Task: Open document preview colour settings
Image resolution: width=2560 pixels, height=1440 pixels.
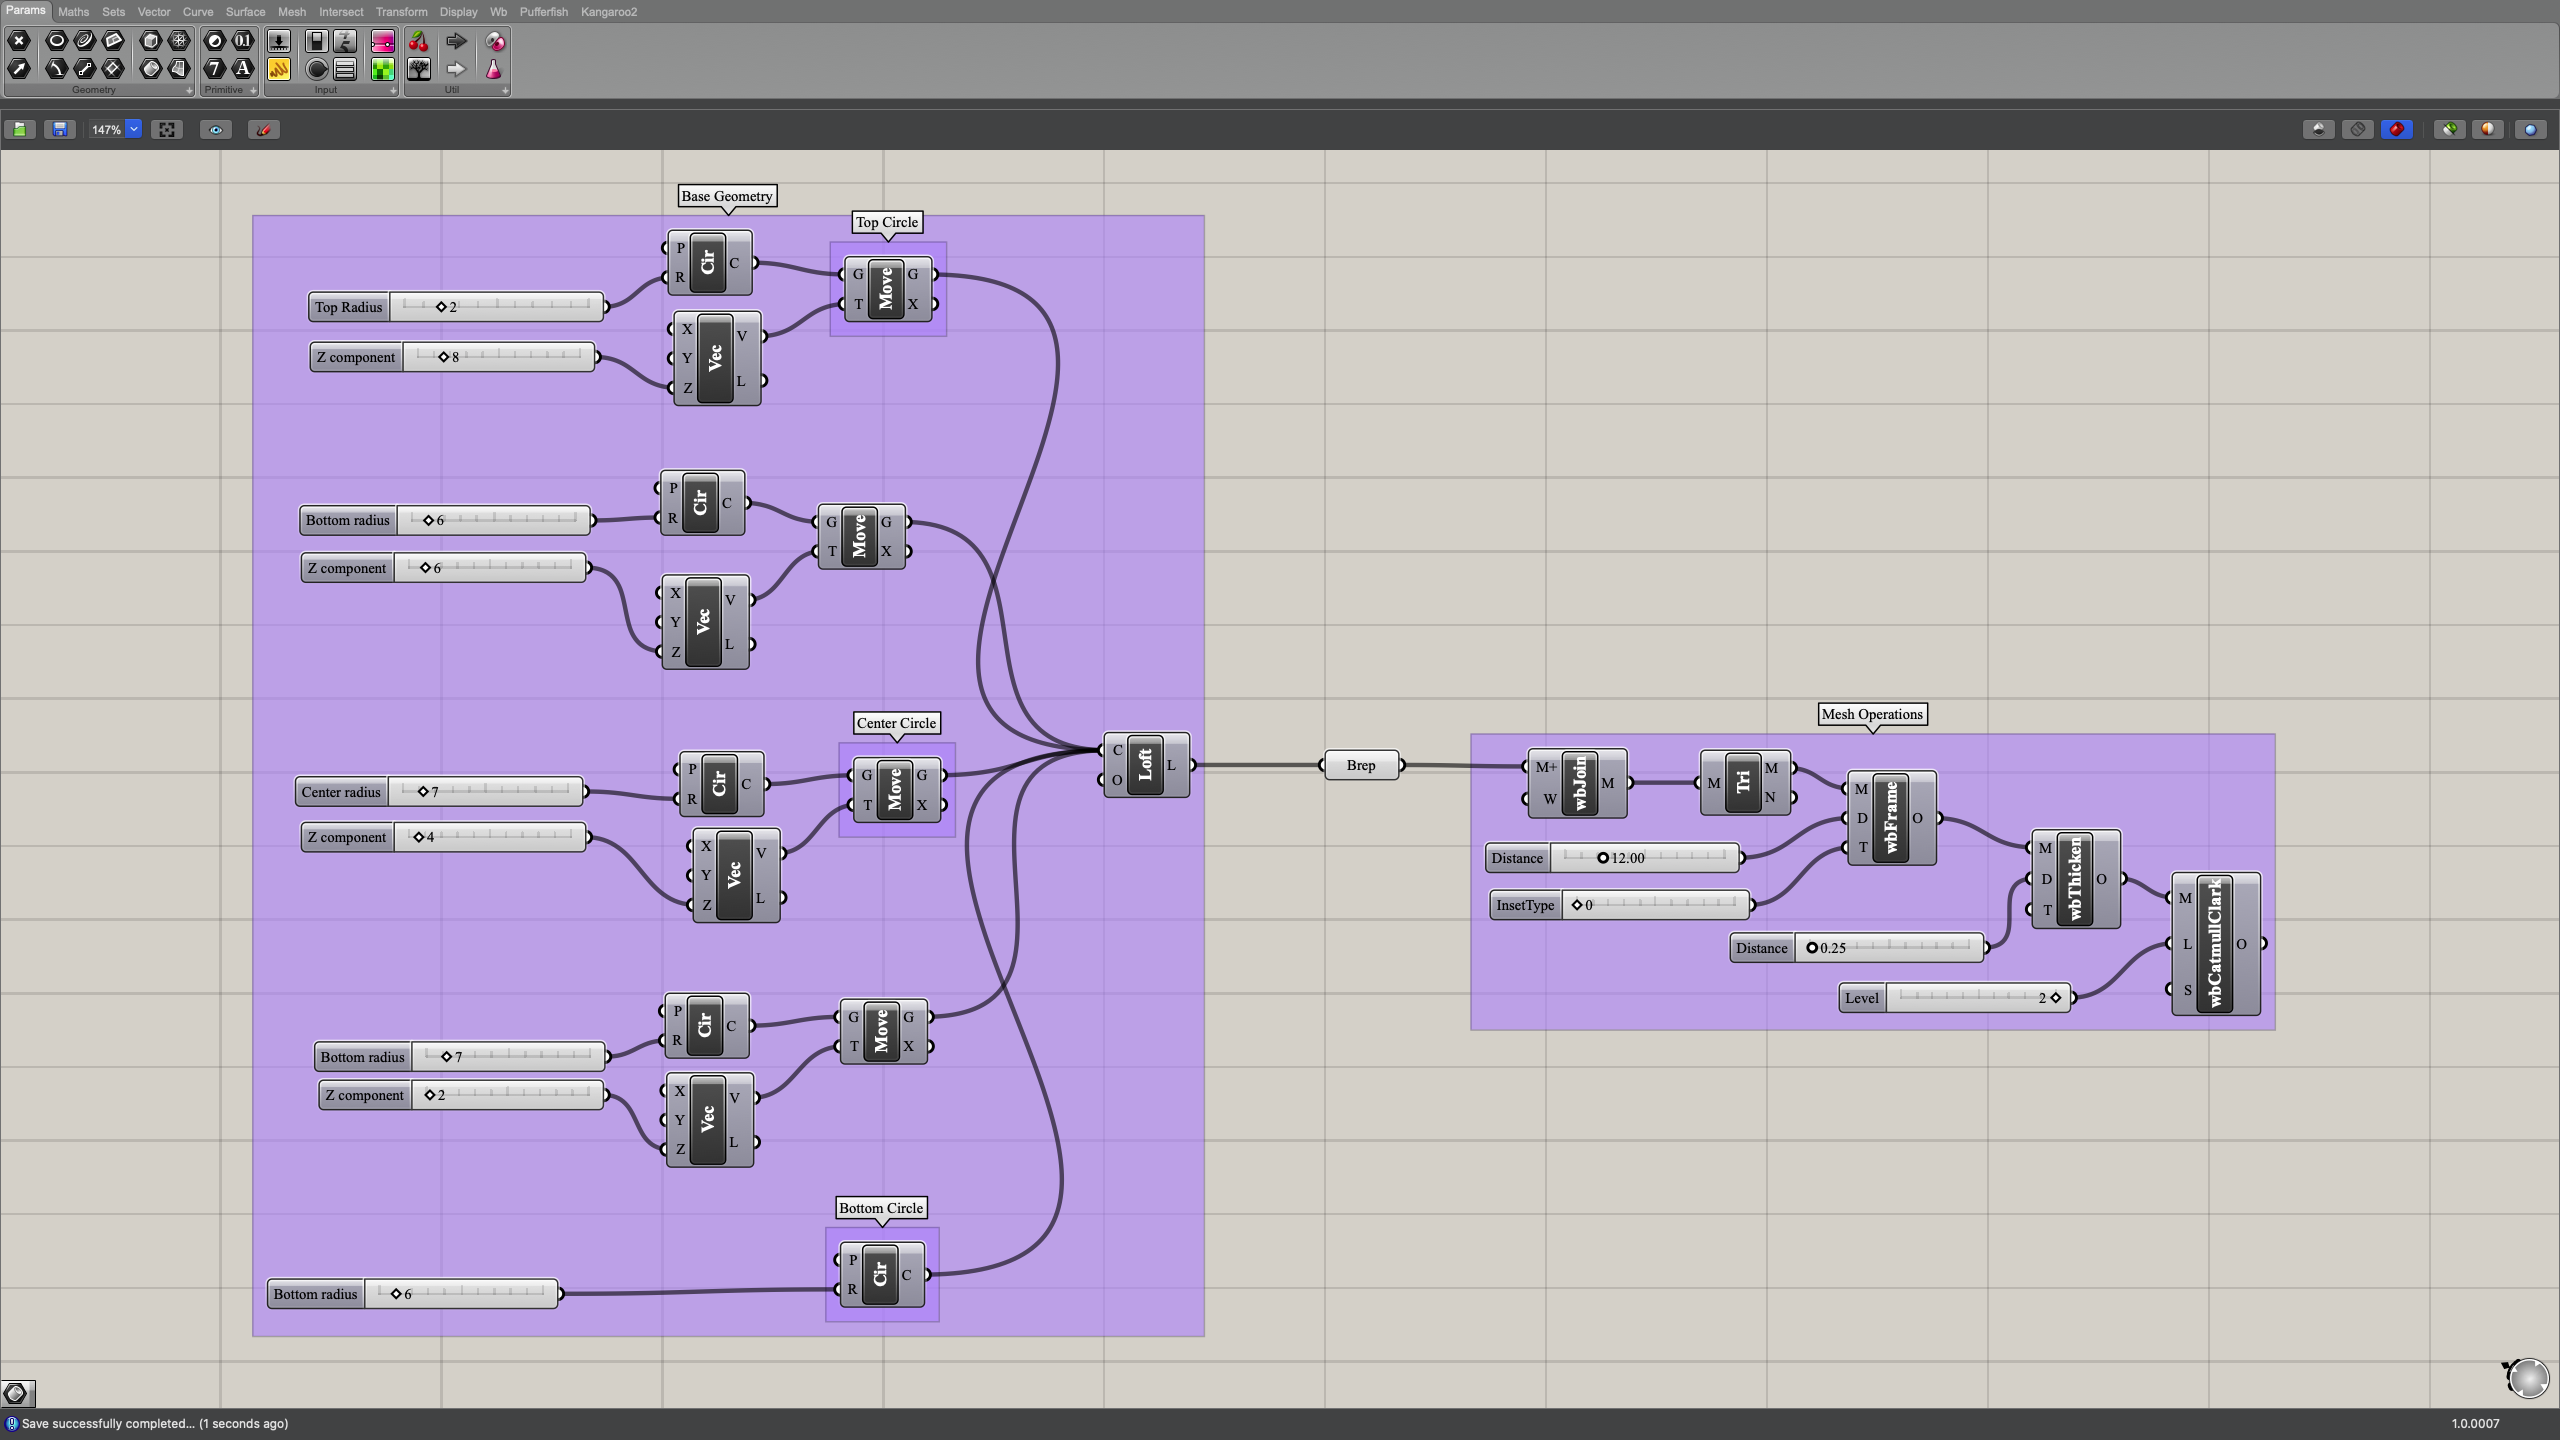Action: 2489,129
